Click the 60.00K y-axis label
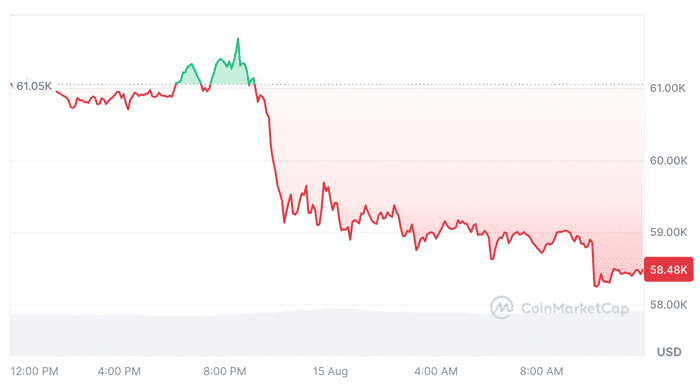The image size is (700, 387). 668,160
